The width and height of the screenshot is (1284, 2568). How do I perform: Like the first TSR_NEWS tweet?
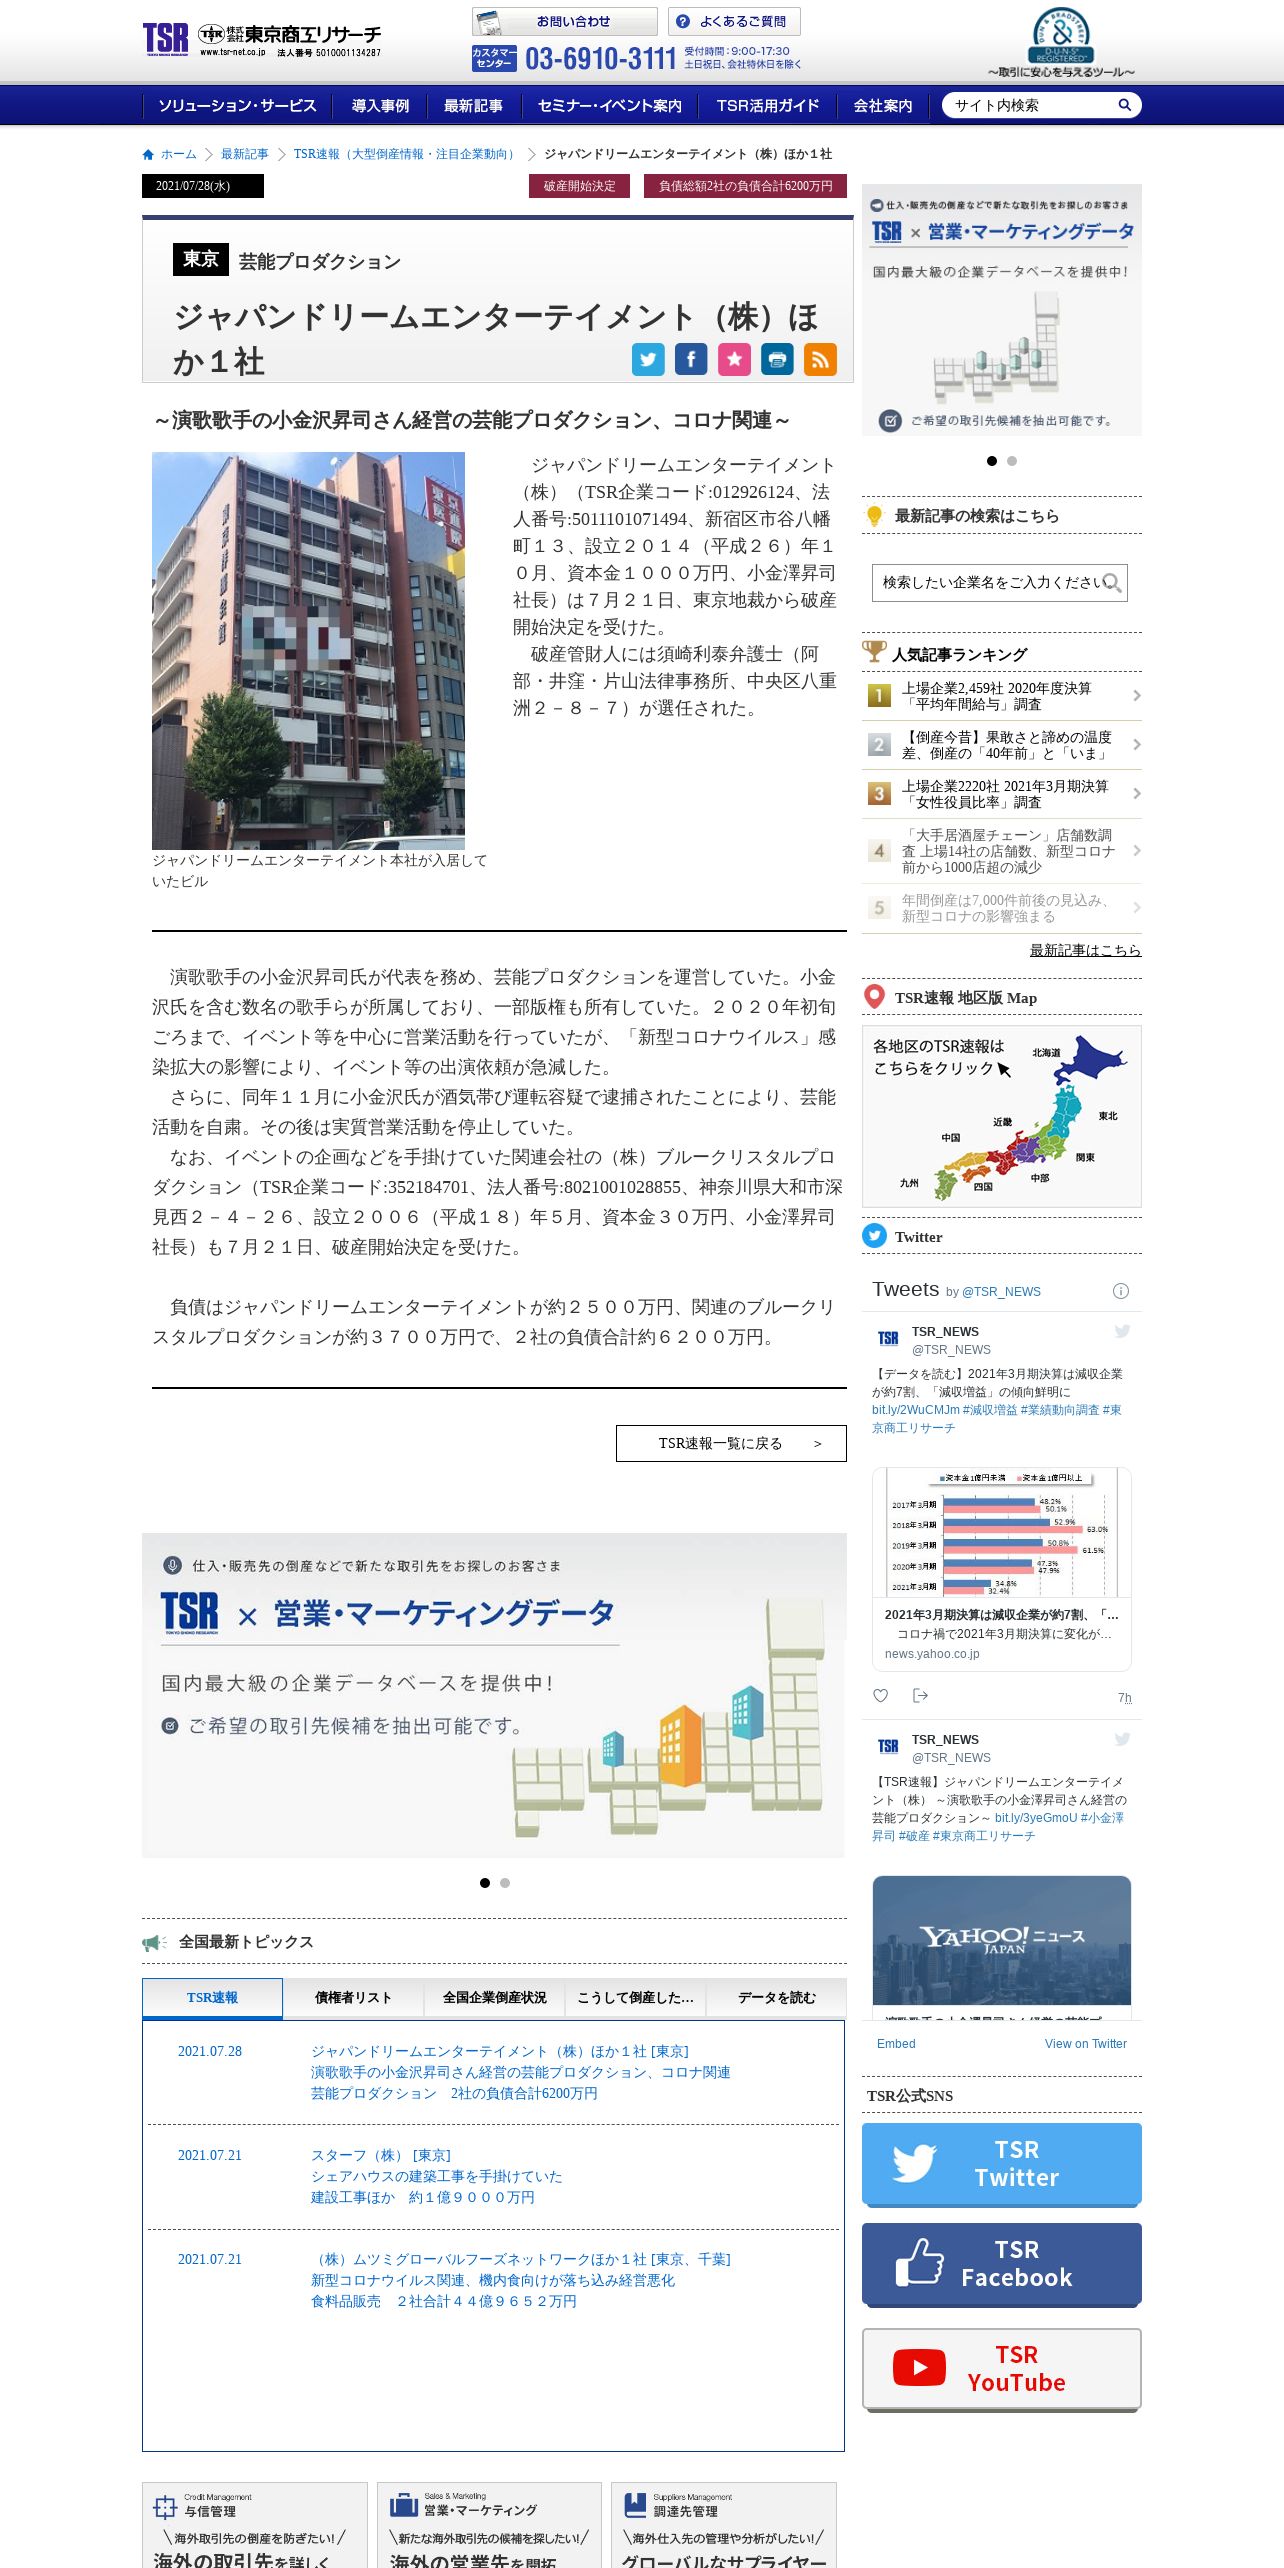pos(880,1695)
